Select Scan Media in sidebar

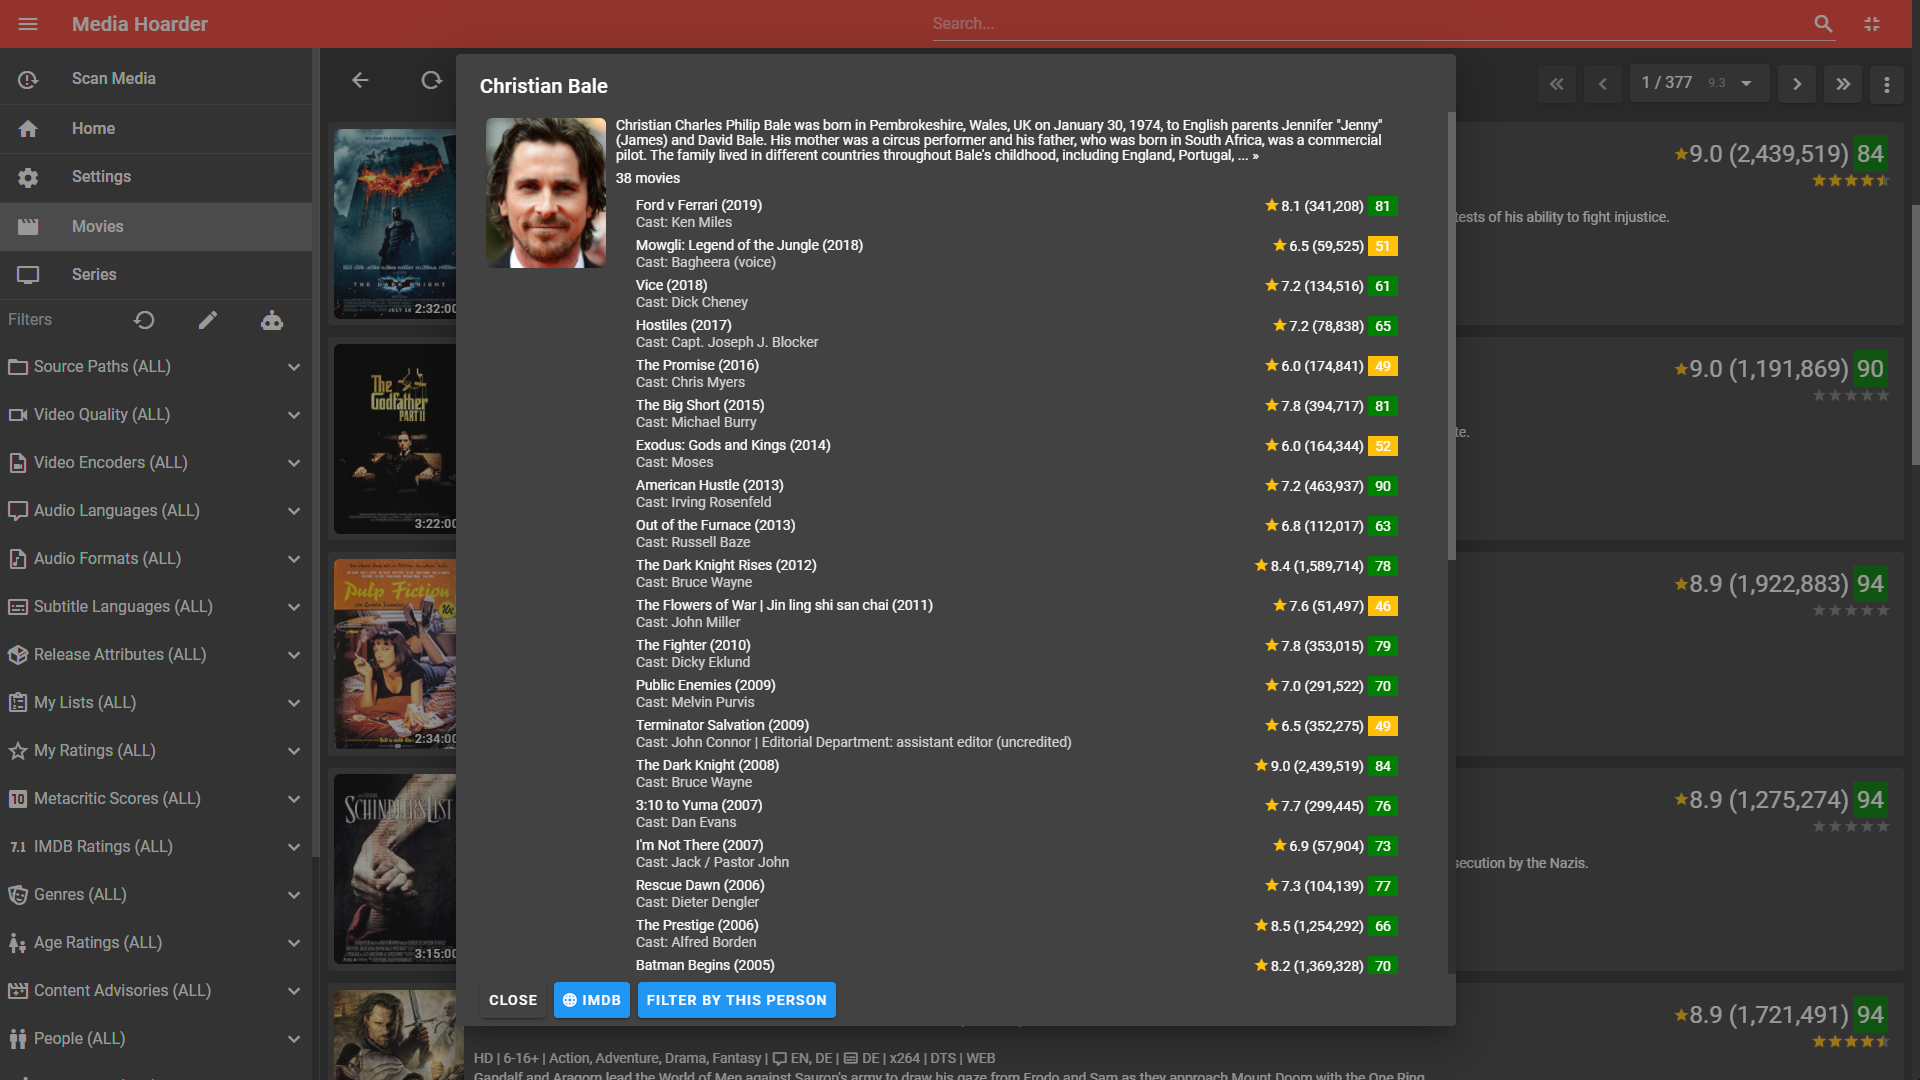pos(113,79)
